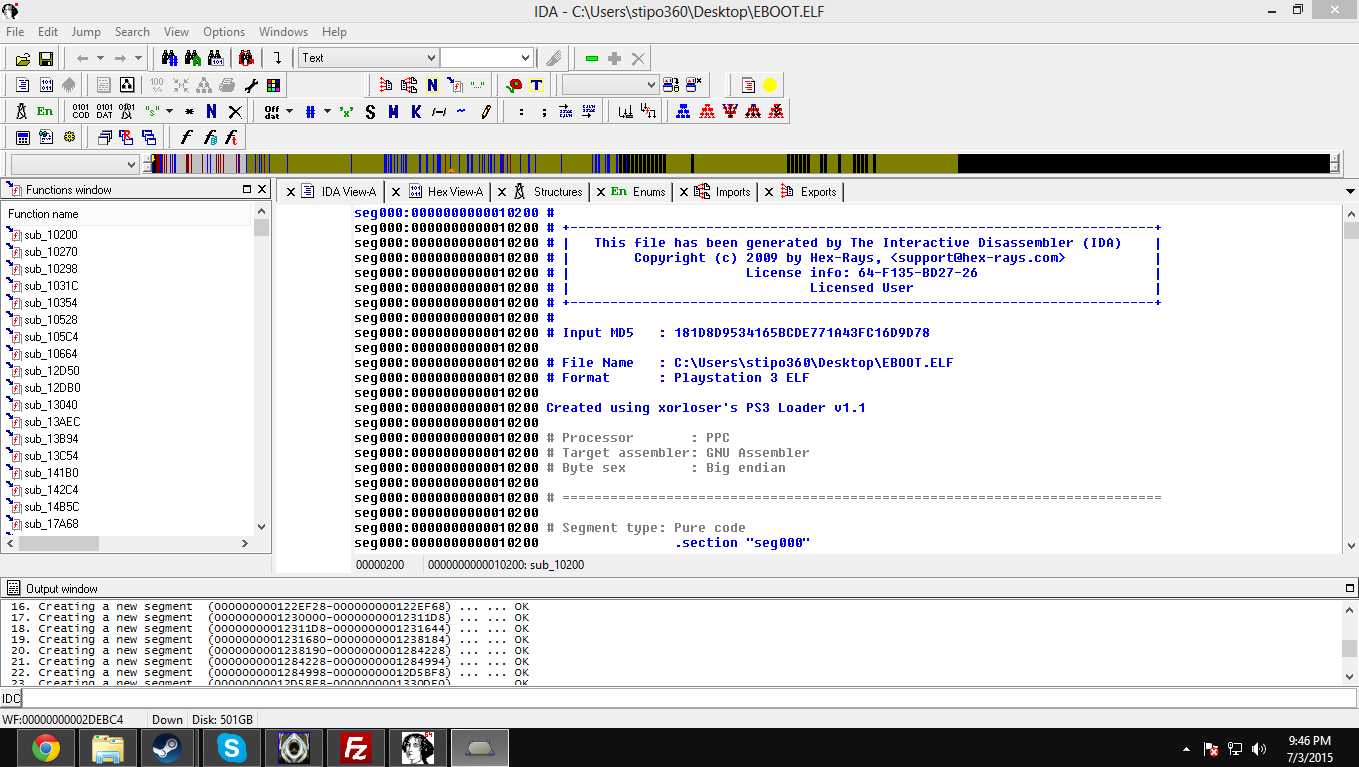Open the Jump menu

(86, 32)
